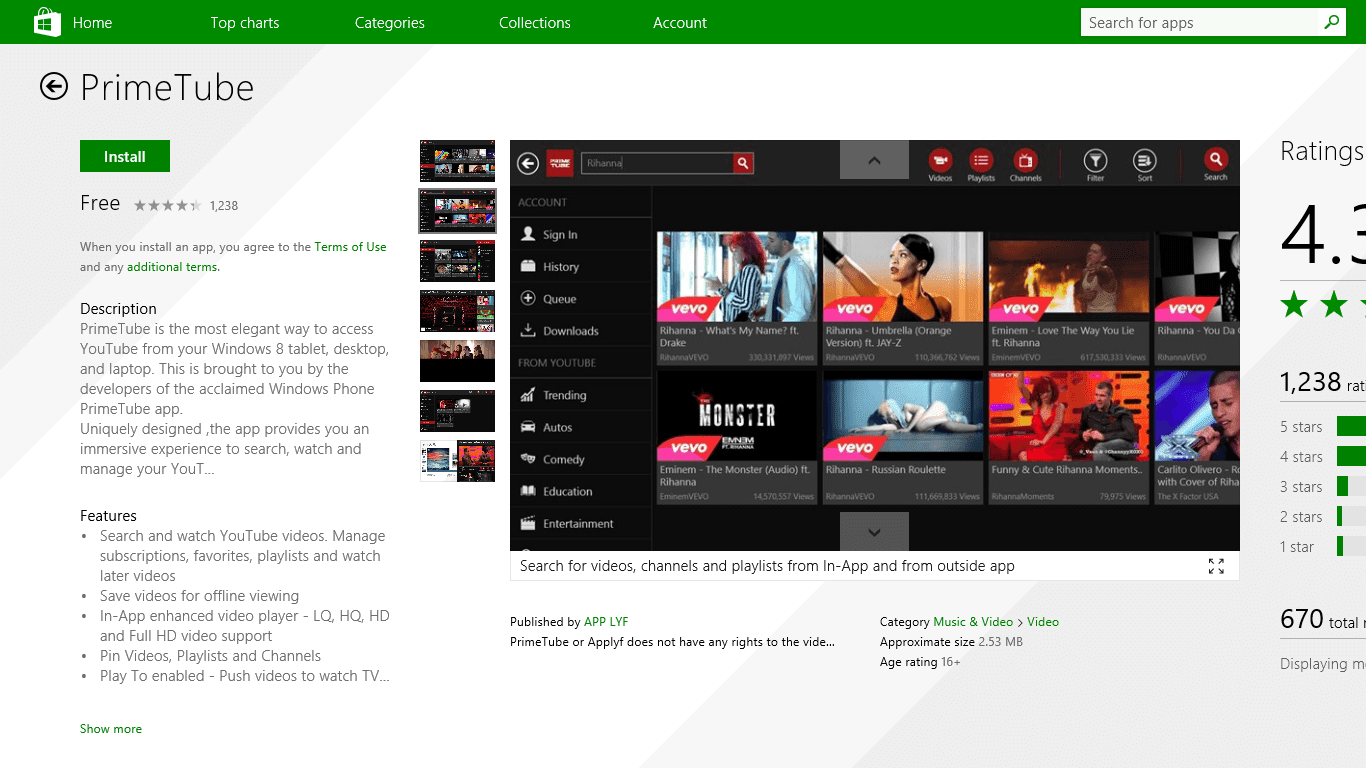Browse the Categories section

390,22
